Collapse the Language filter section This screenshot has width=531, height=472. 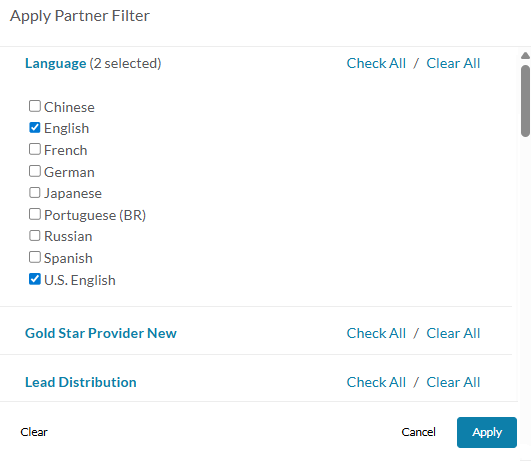point(56,63)
